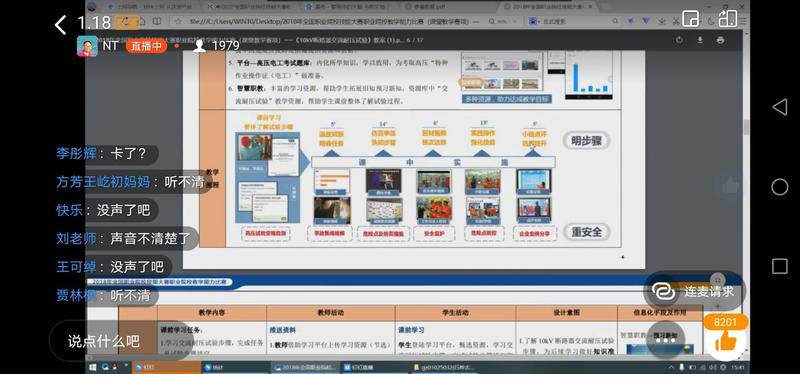View the 1979 viewers list
Image resolution: width=800 pixels, height=374 pixels.
216,46
